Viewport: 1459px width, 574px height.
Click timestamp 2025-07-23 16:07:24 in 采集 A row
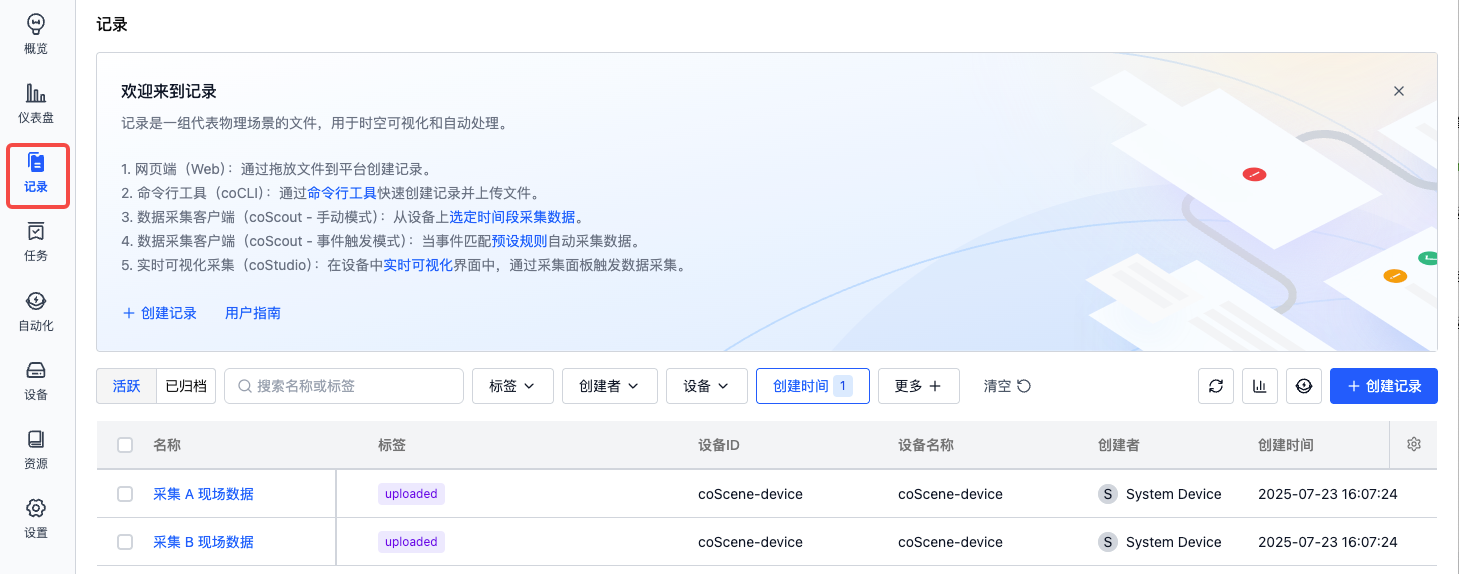(x=1327, y=494)
